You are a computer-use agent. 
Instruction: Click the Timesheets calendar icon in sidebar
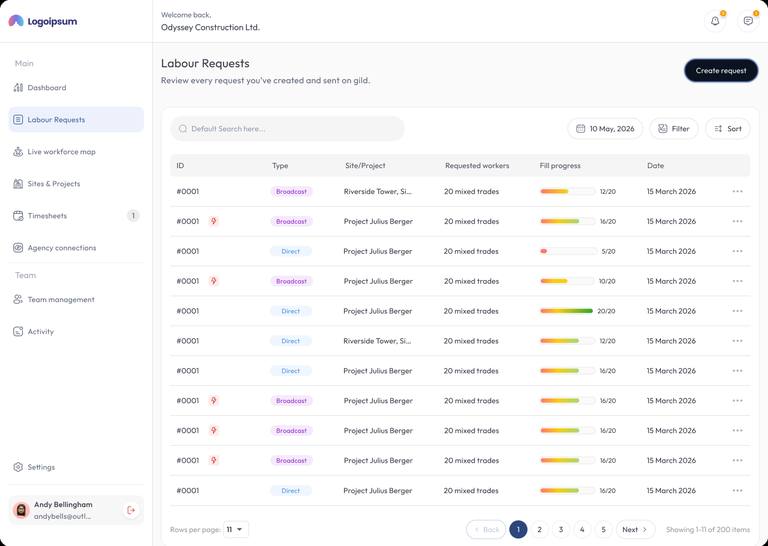tap(18, 215)
